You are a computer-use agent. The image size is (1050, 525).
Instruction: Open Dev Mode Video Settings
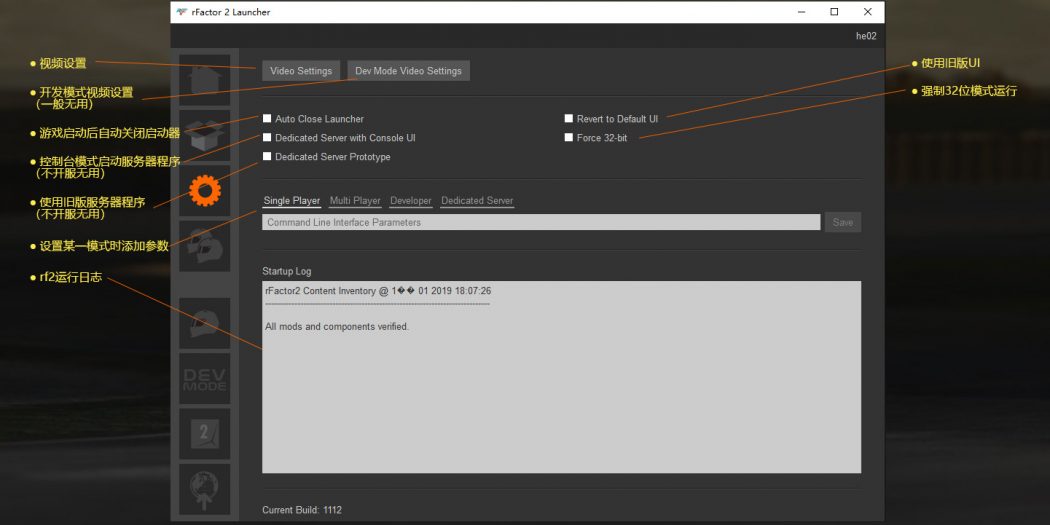(408, 71)
